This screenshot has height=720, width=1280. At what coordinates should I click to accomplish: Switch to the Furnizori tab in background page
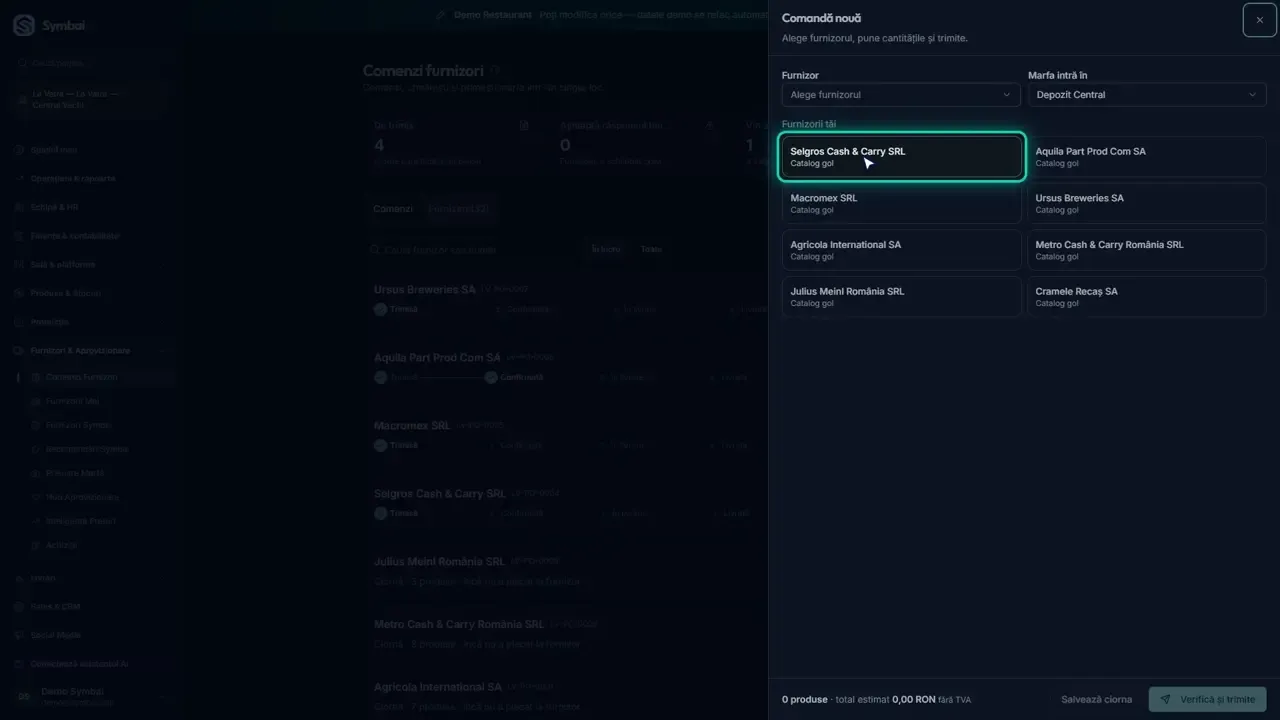(457, 209)
